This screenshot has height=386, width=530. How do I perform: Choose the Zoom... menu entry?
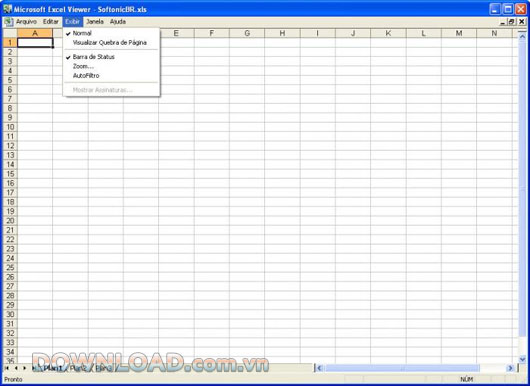(x=112, y=66)
